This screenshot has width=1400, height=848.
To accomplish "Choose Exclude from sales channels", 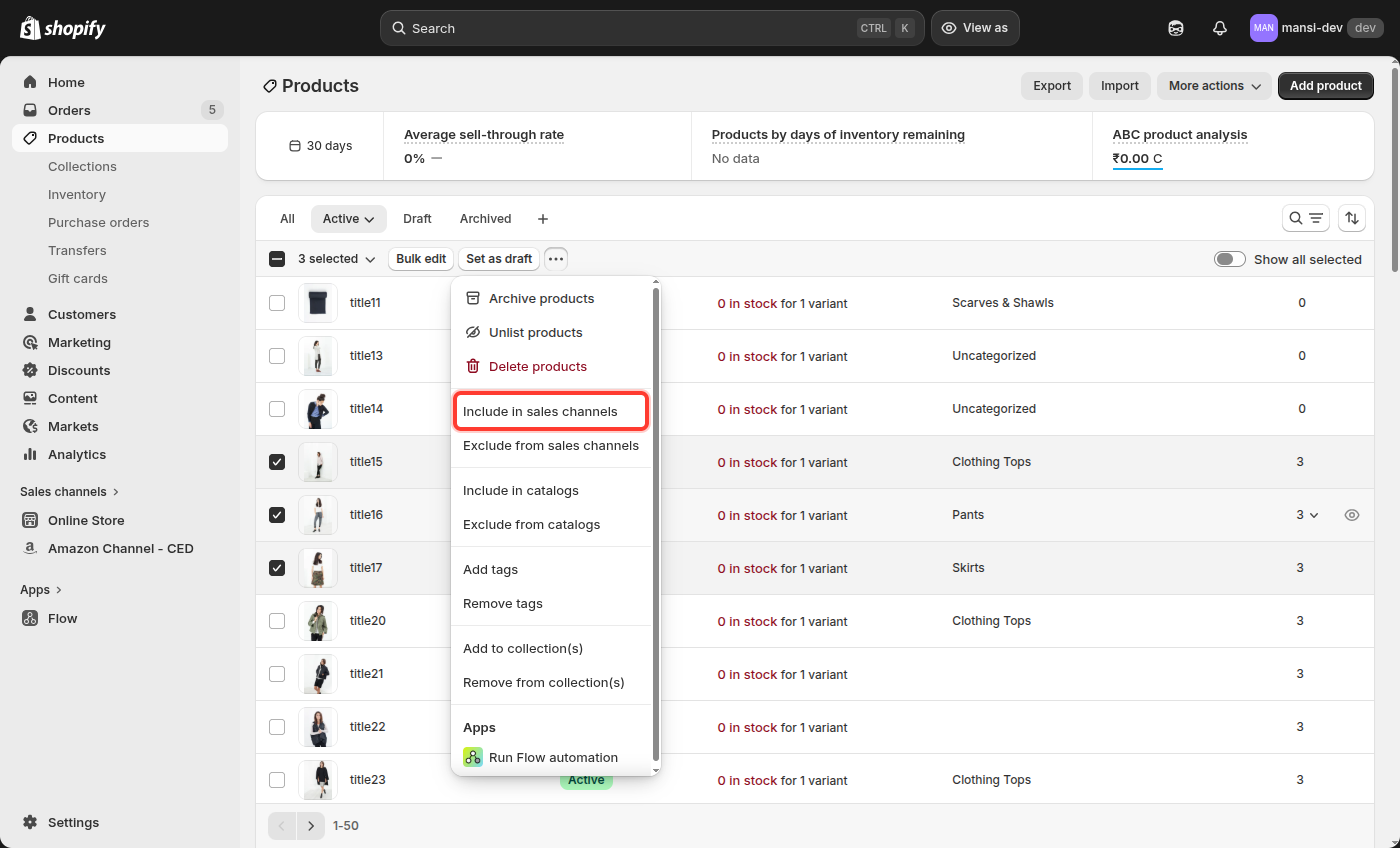I will coord(552,446).
